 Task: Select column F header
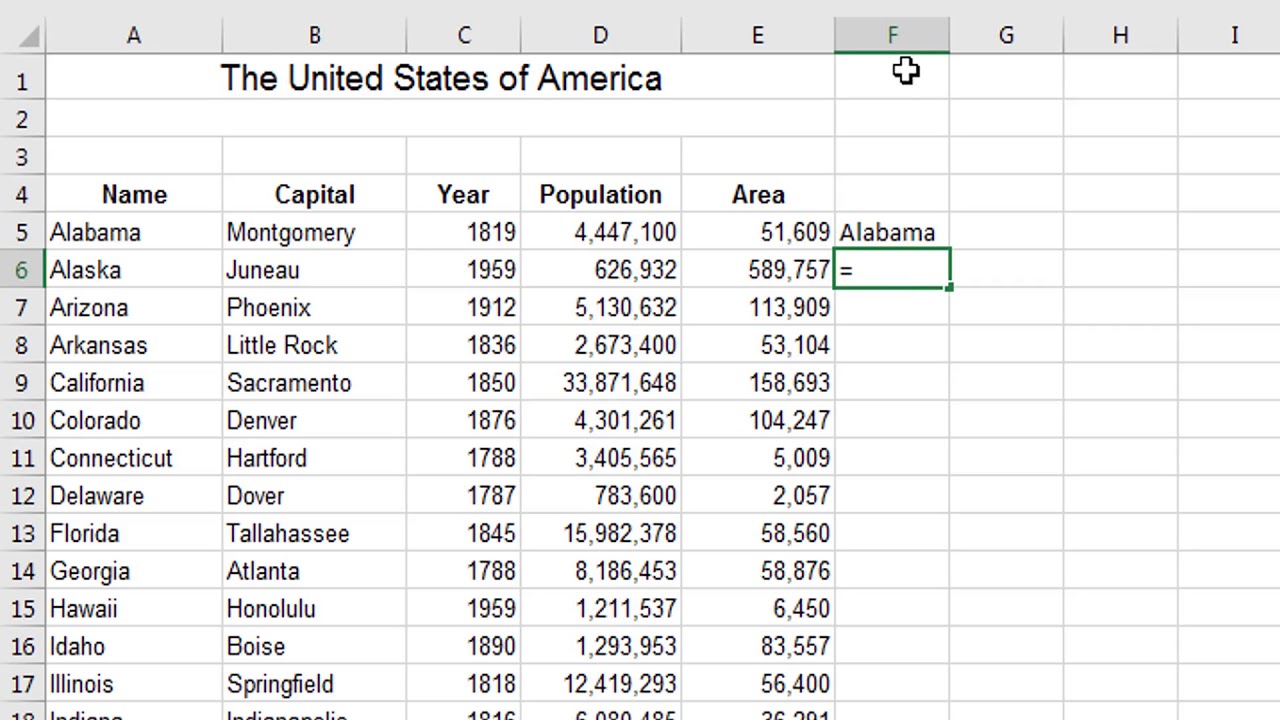click(892, 36)
